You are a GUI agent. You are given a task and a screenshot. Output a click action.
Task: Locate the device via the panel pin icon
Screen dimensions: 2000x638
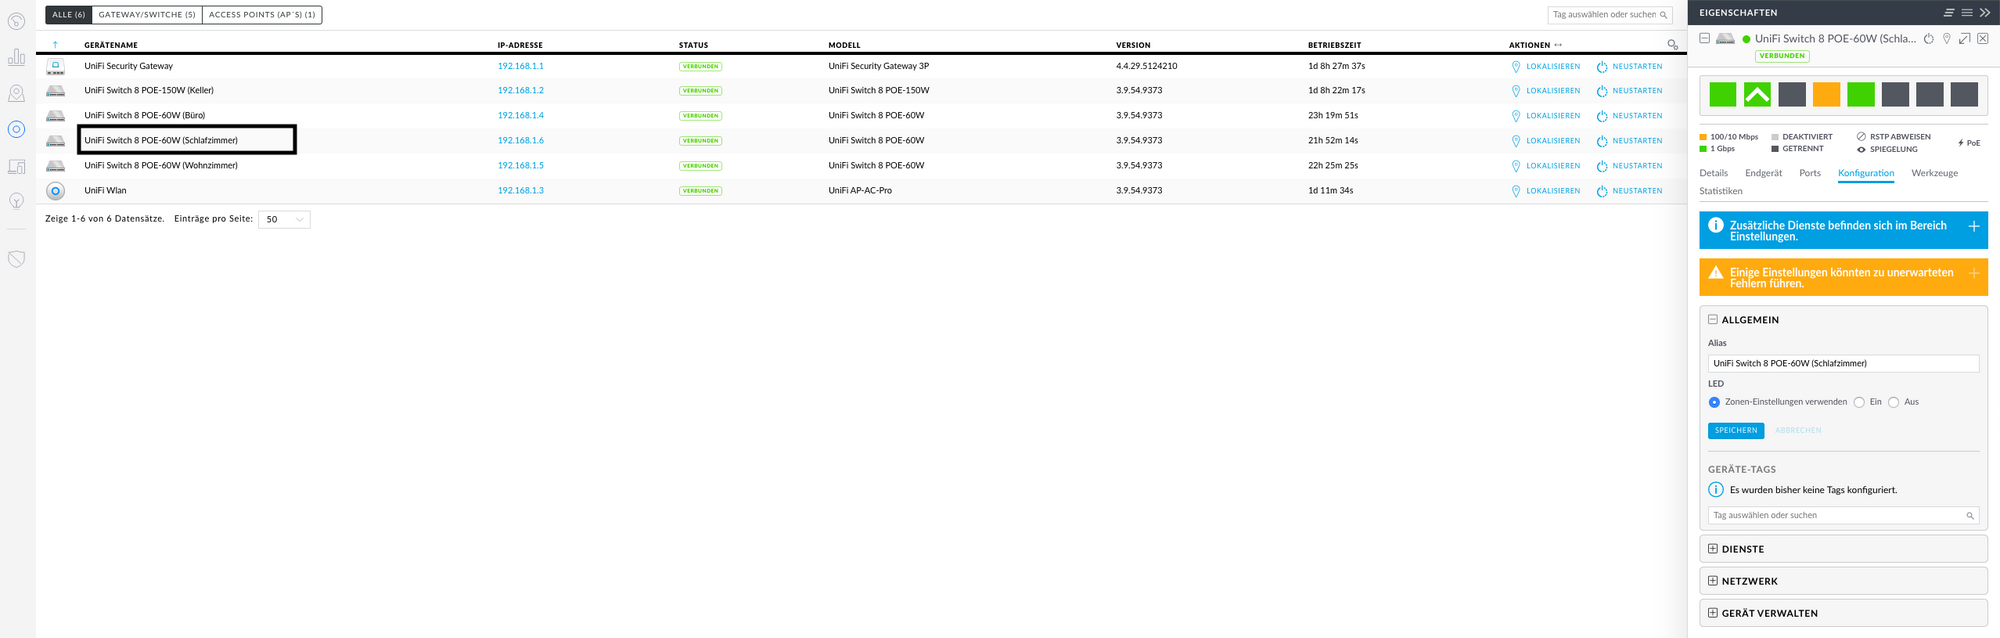[1947, 39]
